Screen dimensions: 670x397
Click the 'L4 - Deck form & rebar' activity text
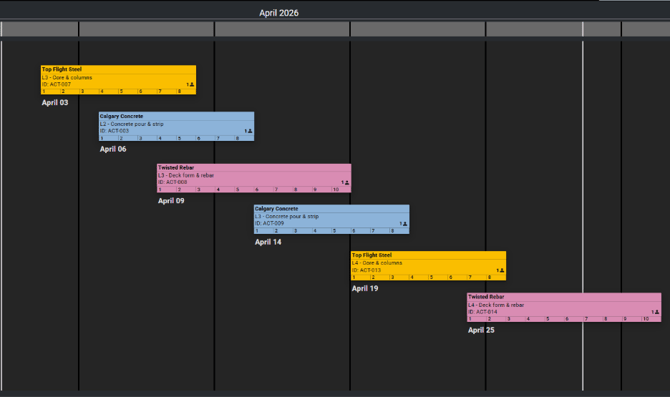pyautogui.click(x=496, y=305)
